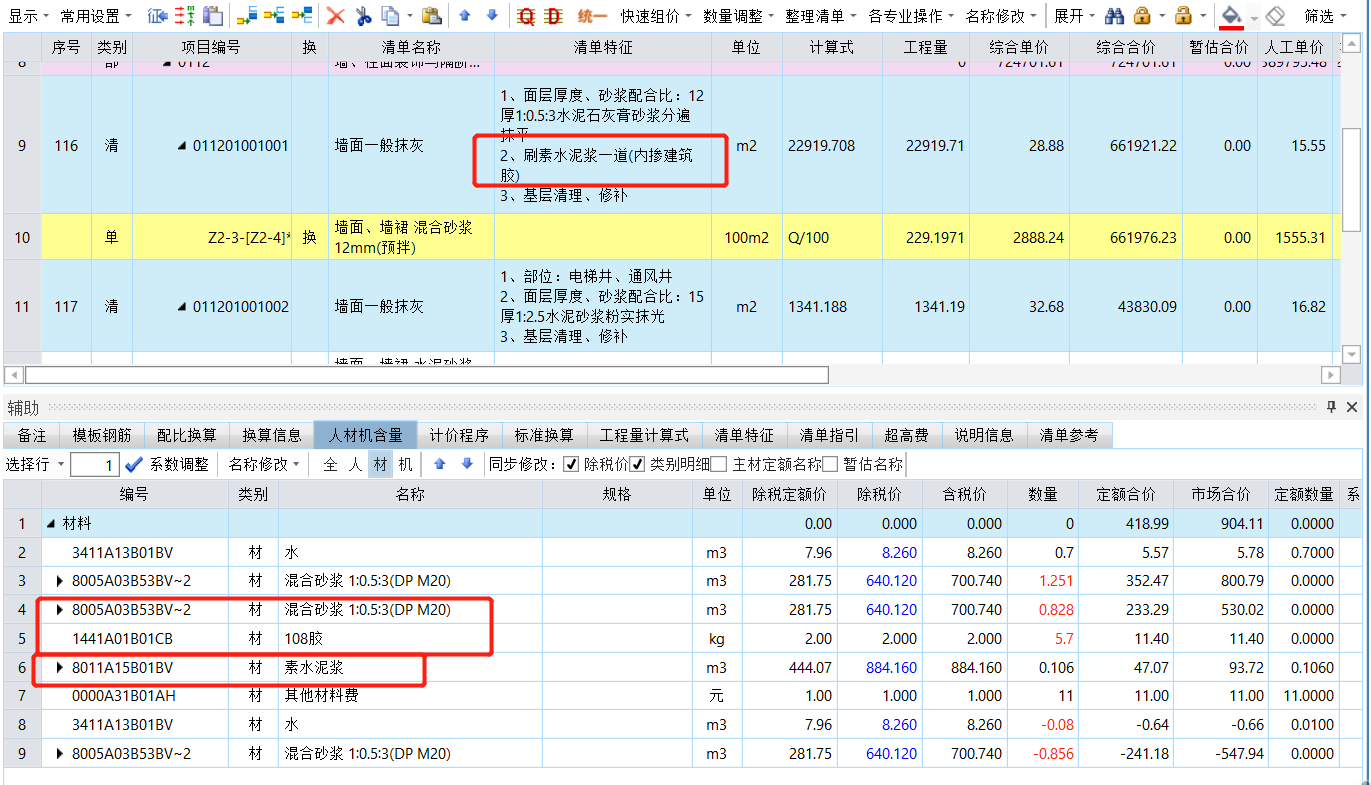Click the 108胶 material name cell
This screenshot has width=1371, height=785.
pyautogui.click(x=410, y=638)
